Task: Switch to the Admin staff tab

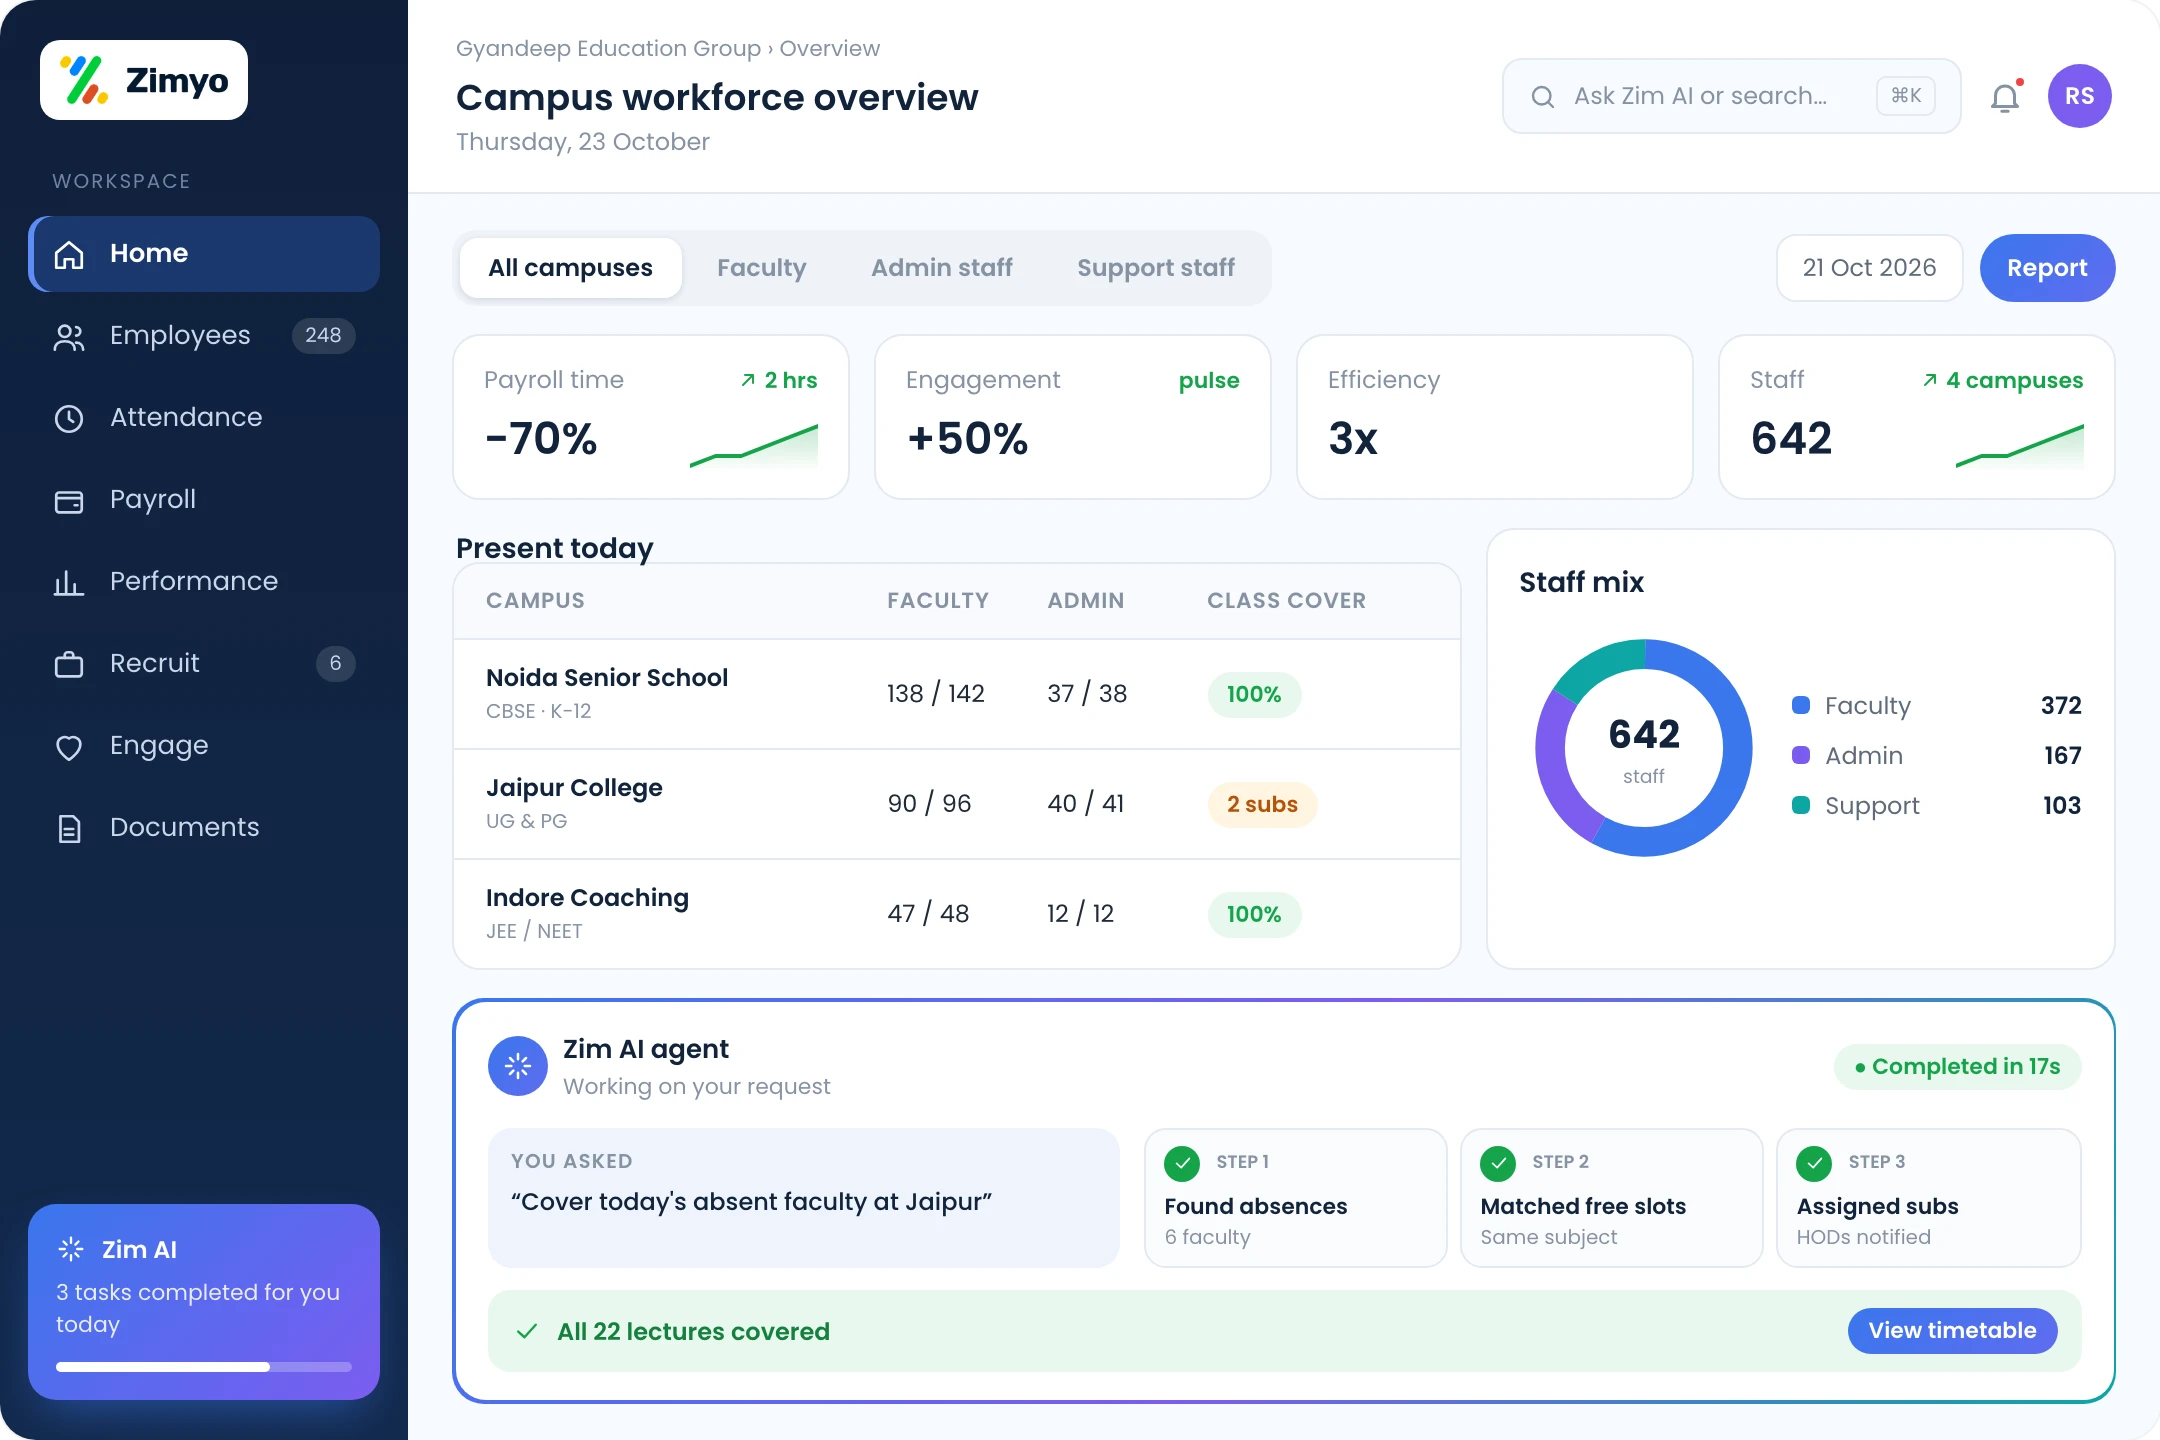Action: pyautogui.click(x=942, y=268)
